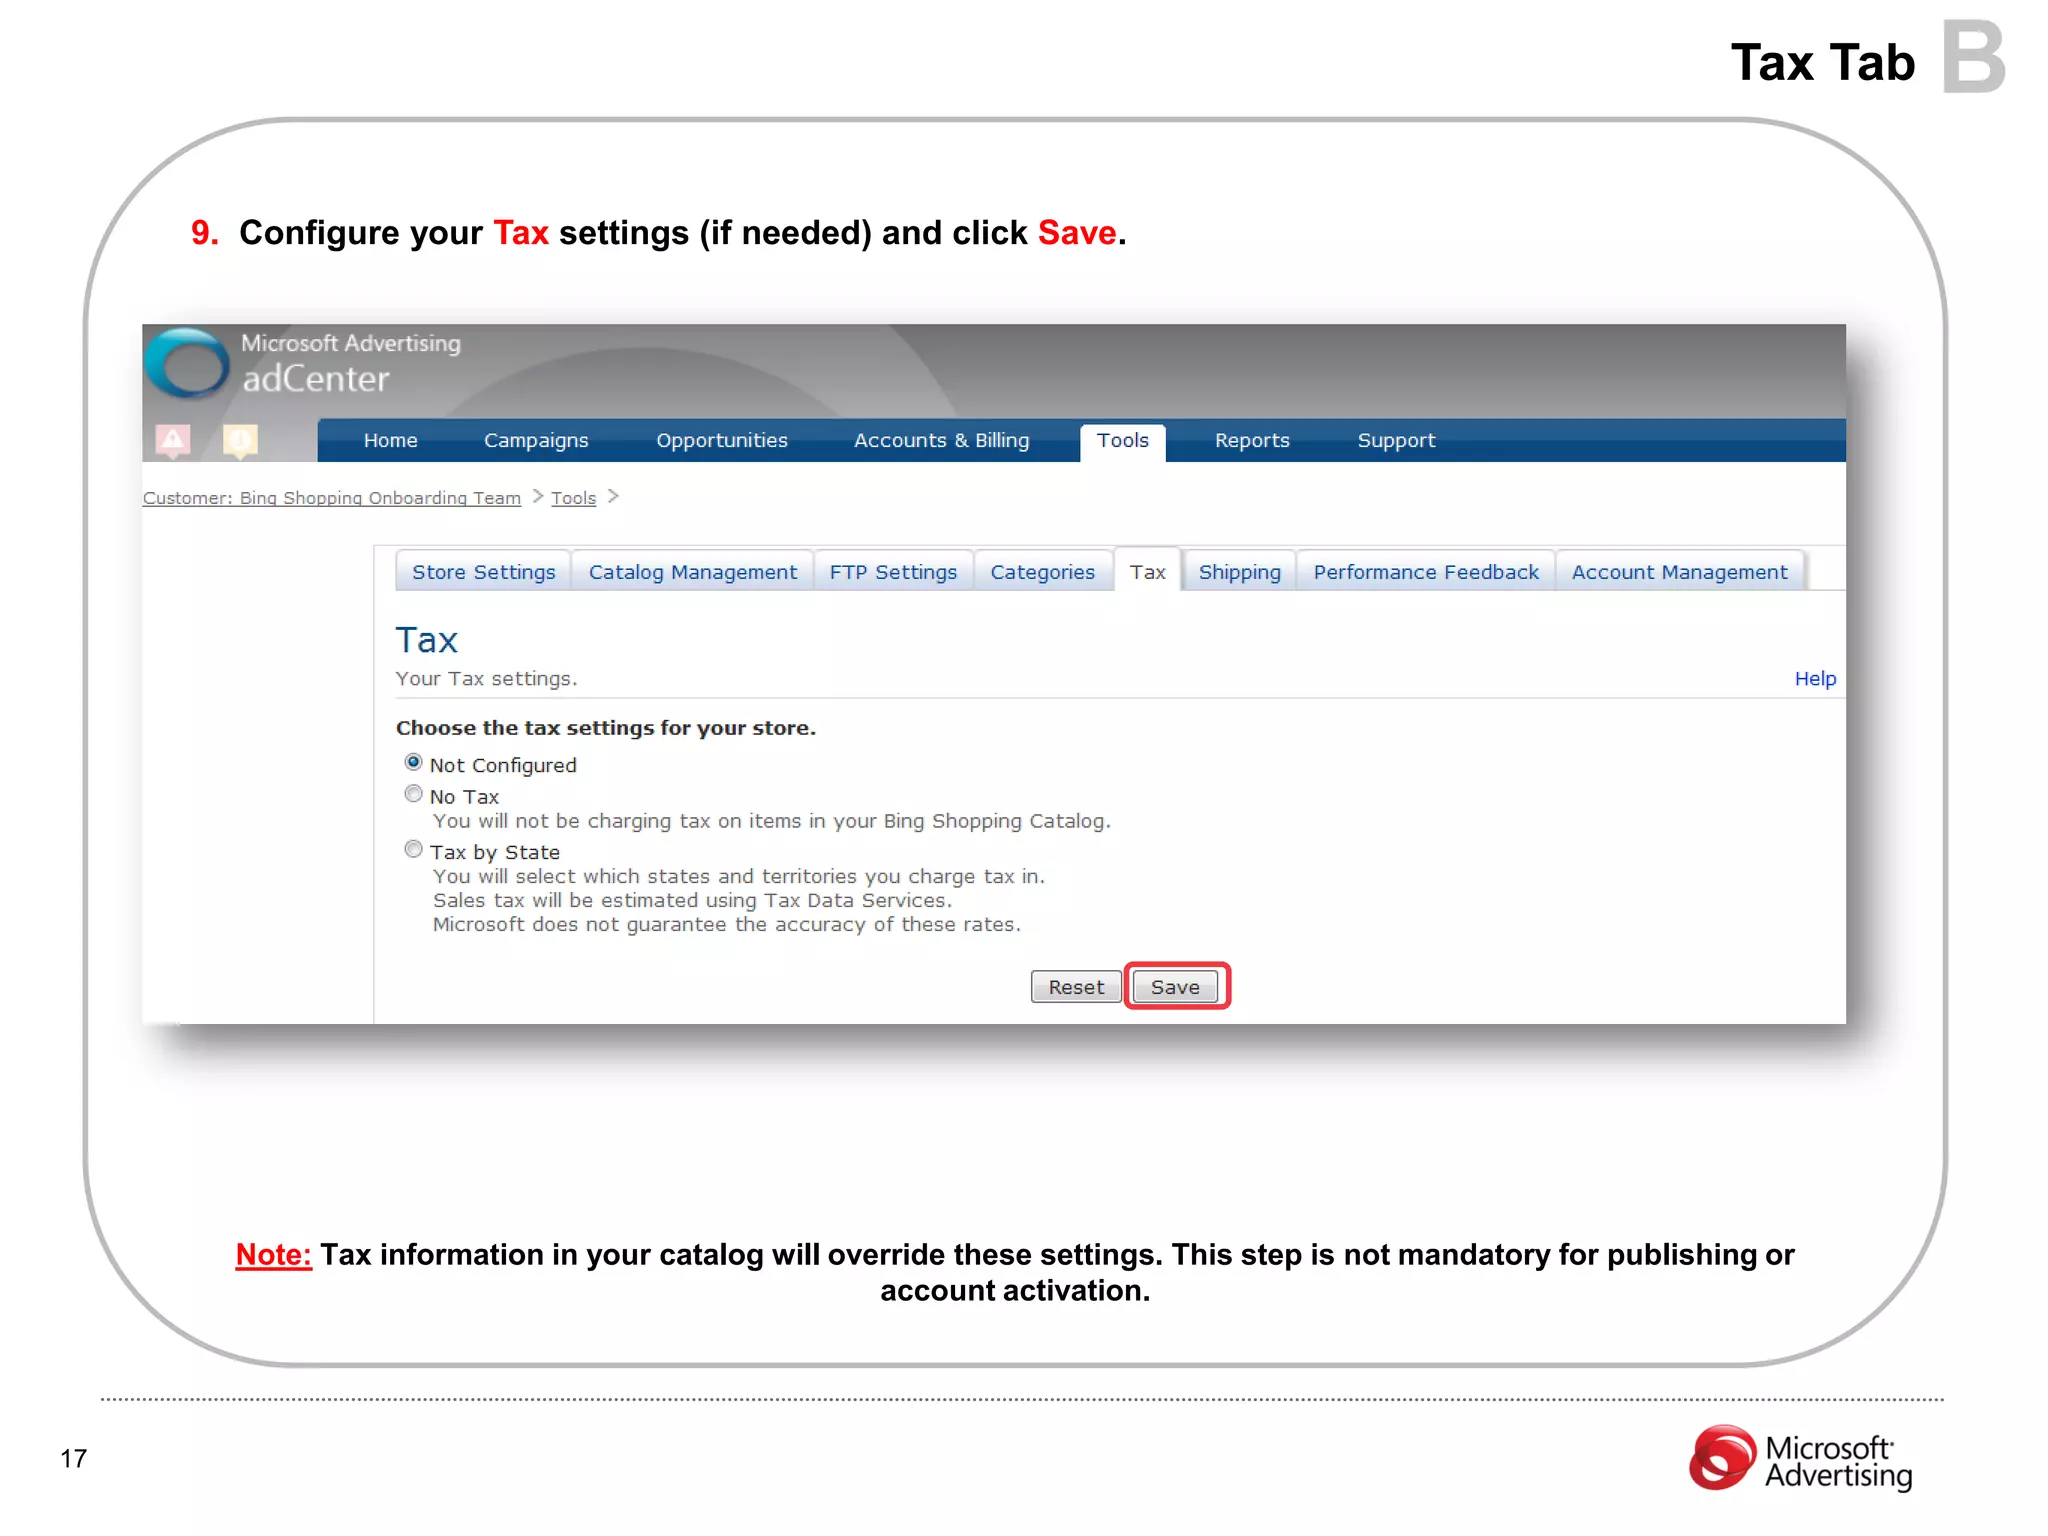This screenshot has width=2048, height=1536.
Task: Switch to the Store Settings tab
Action: coord(483,572)
